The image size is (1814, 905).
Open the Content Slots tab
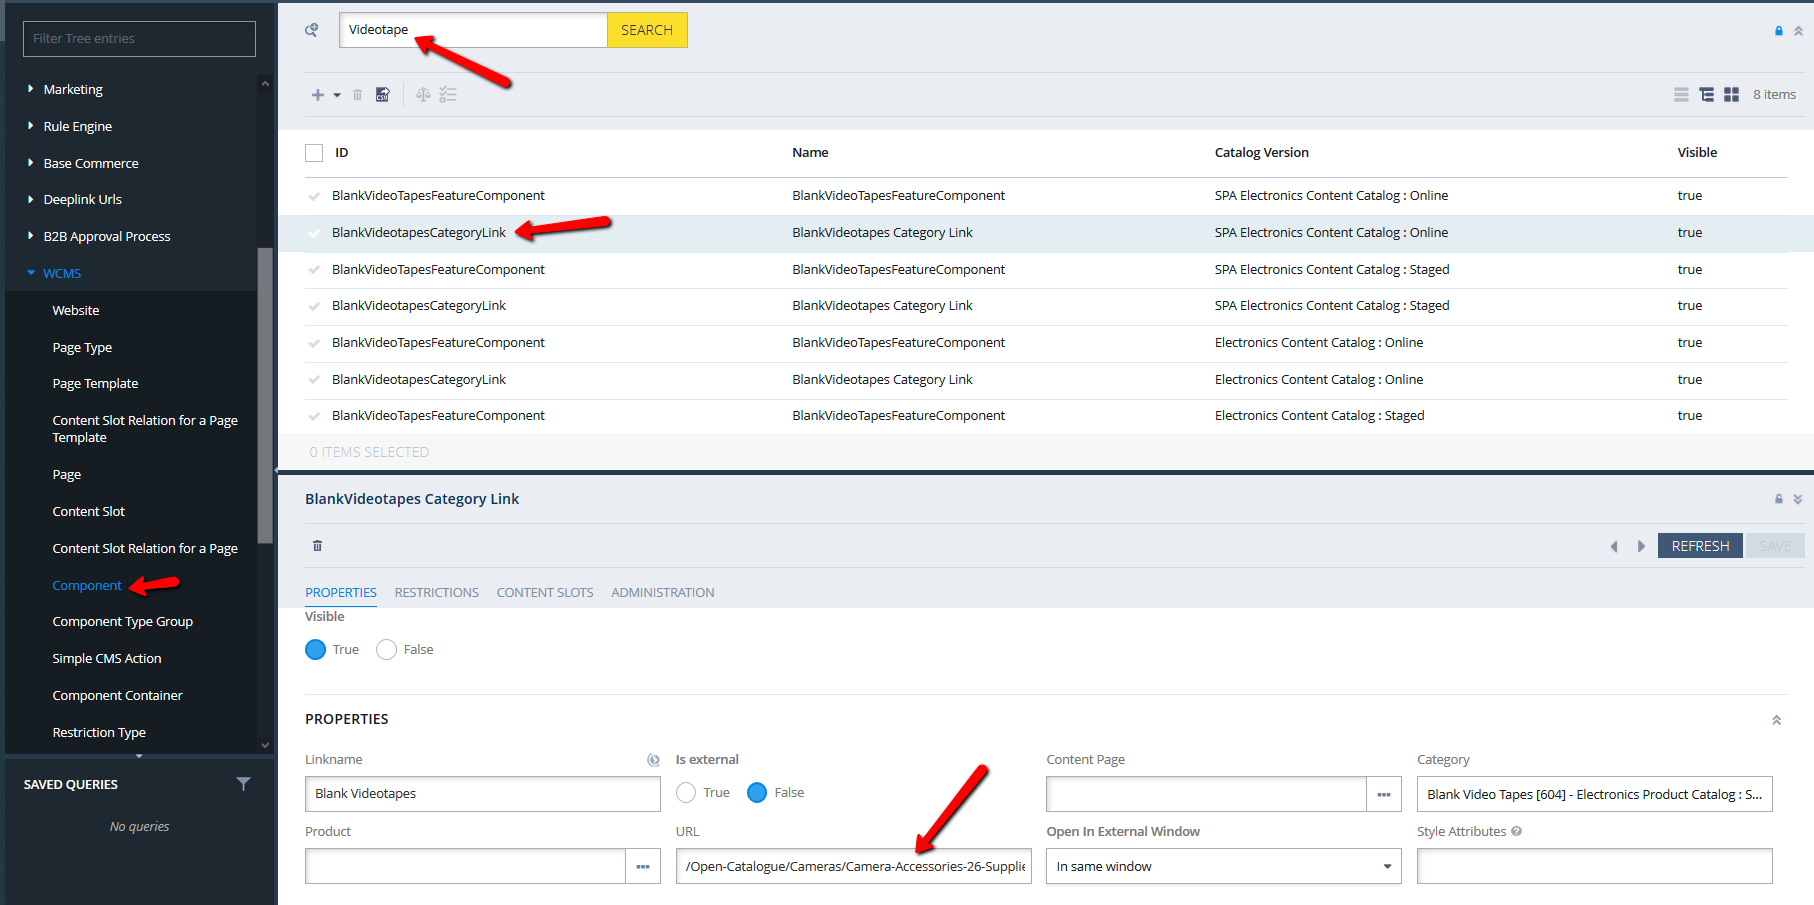545,592
